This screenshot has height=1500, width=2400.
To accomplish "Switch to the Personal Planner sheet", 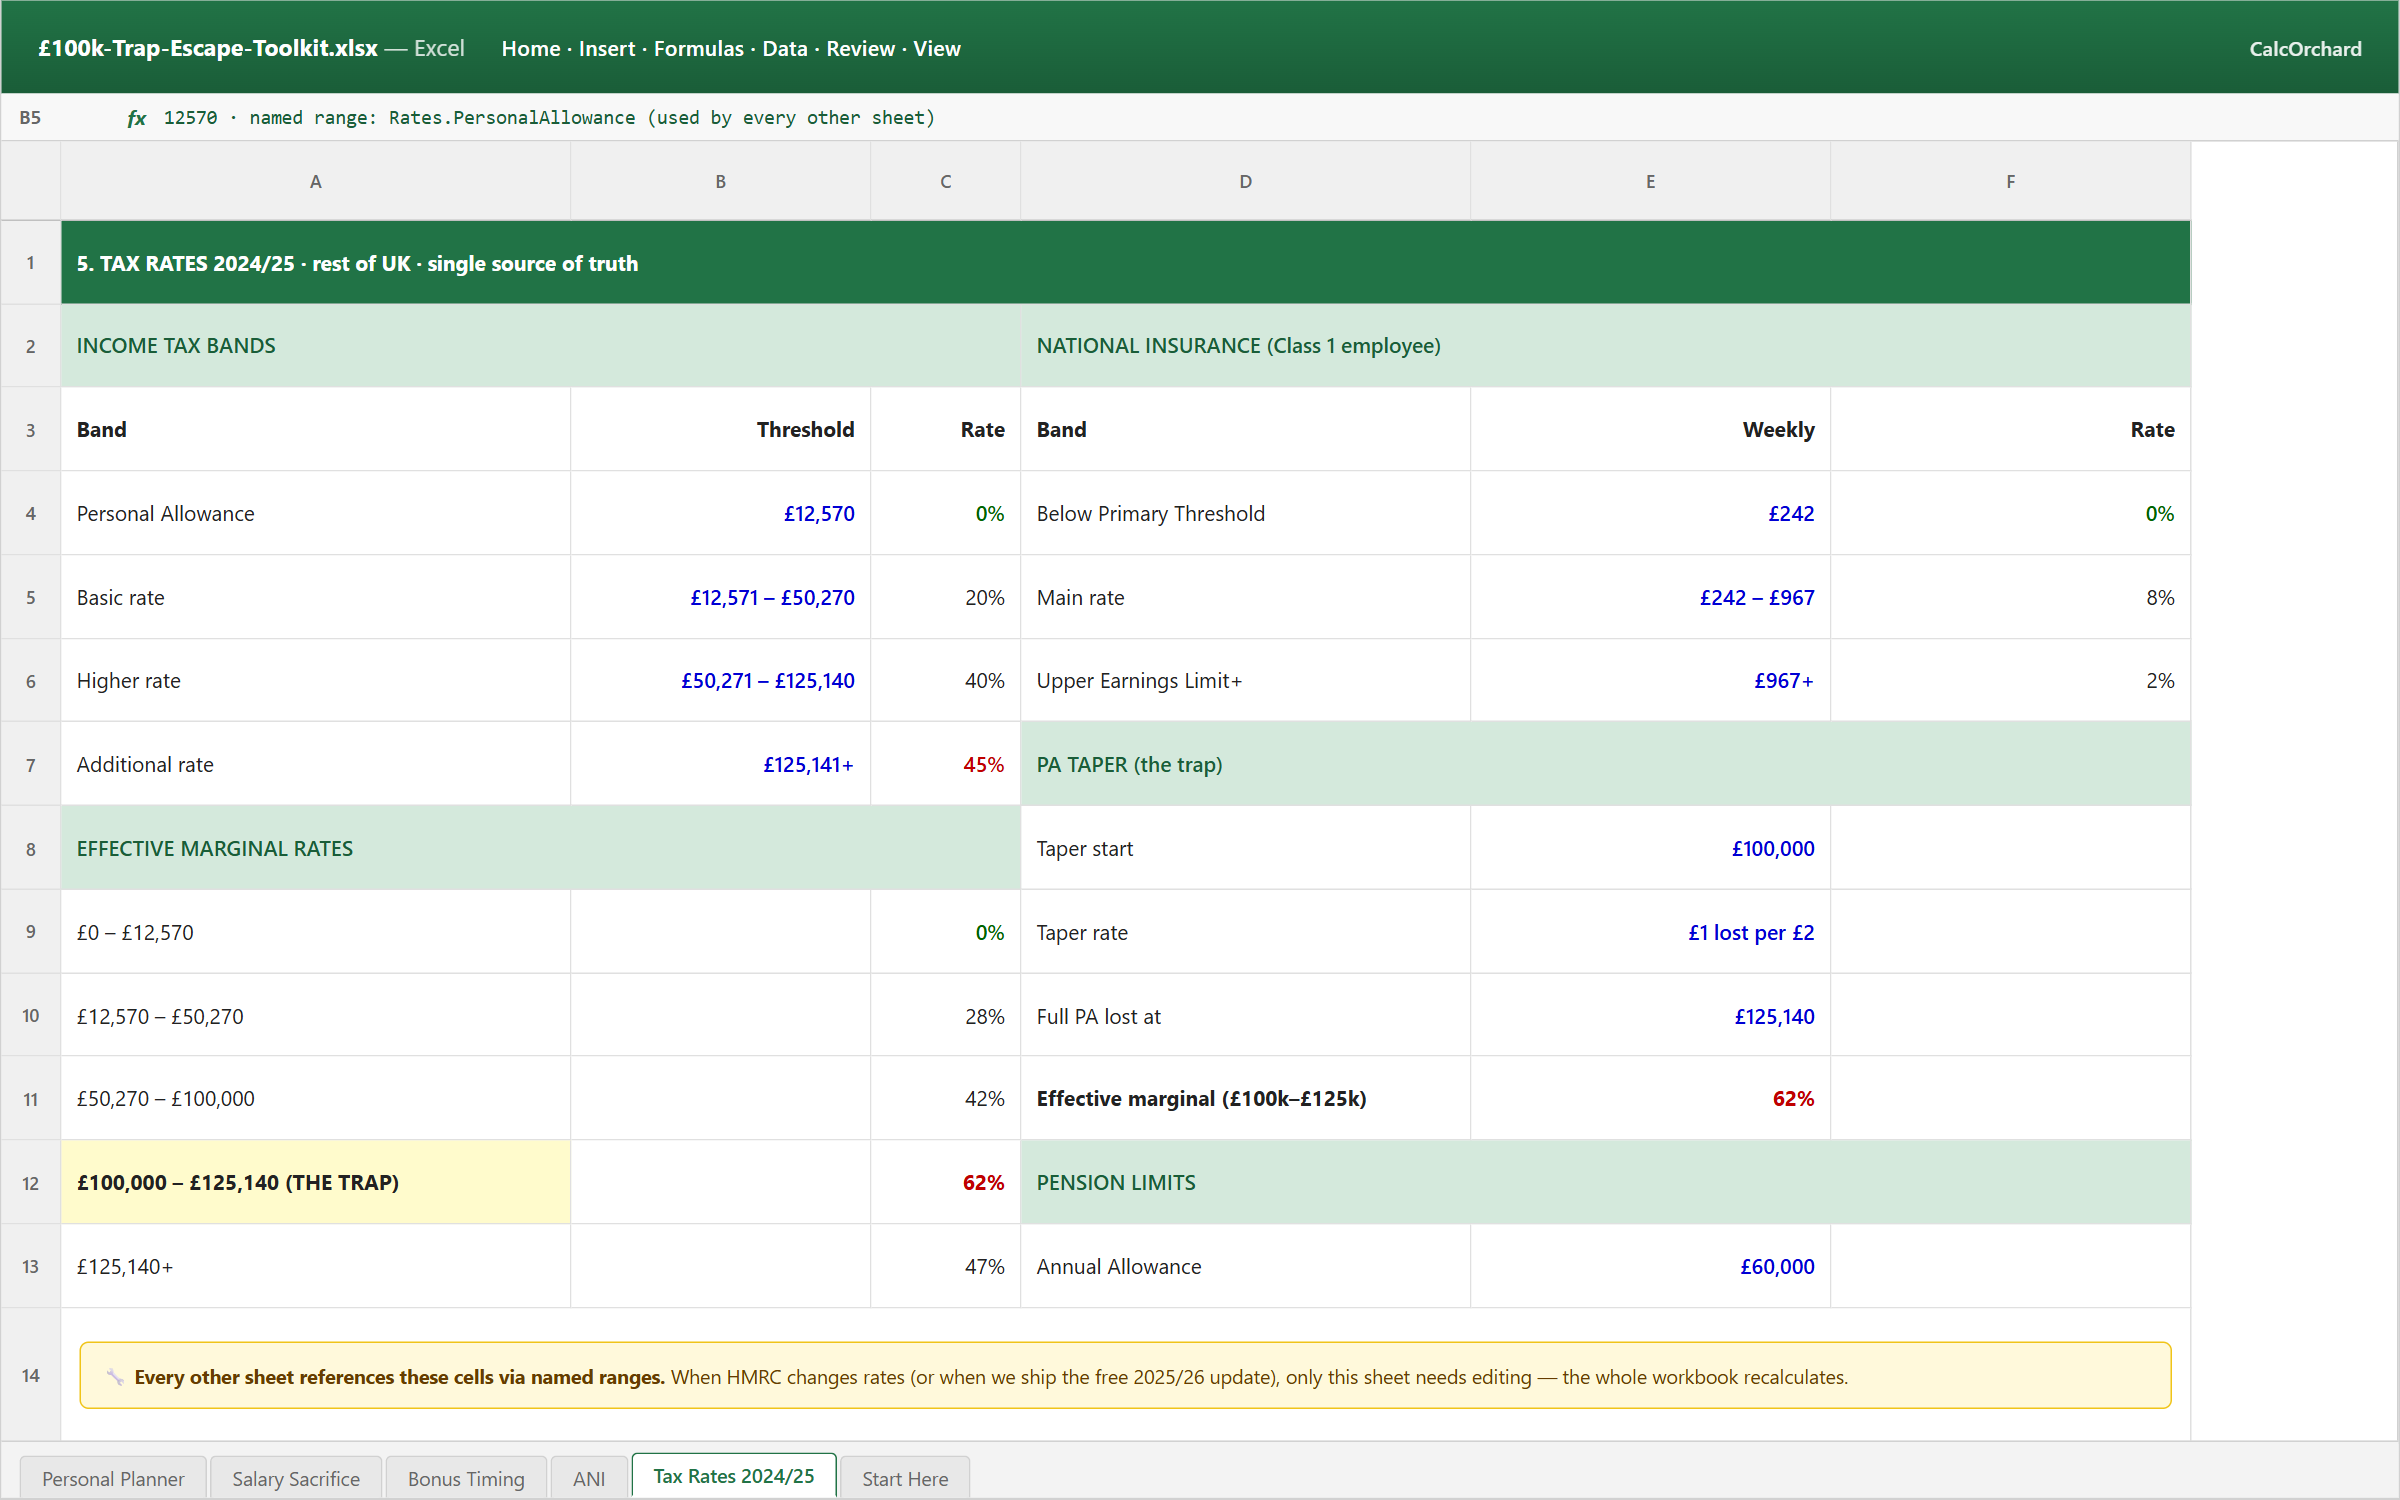I will [x=113, y=1478].
